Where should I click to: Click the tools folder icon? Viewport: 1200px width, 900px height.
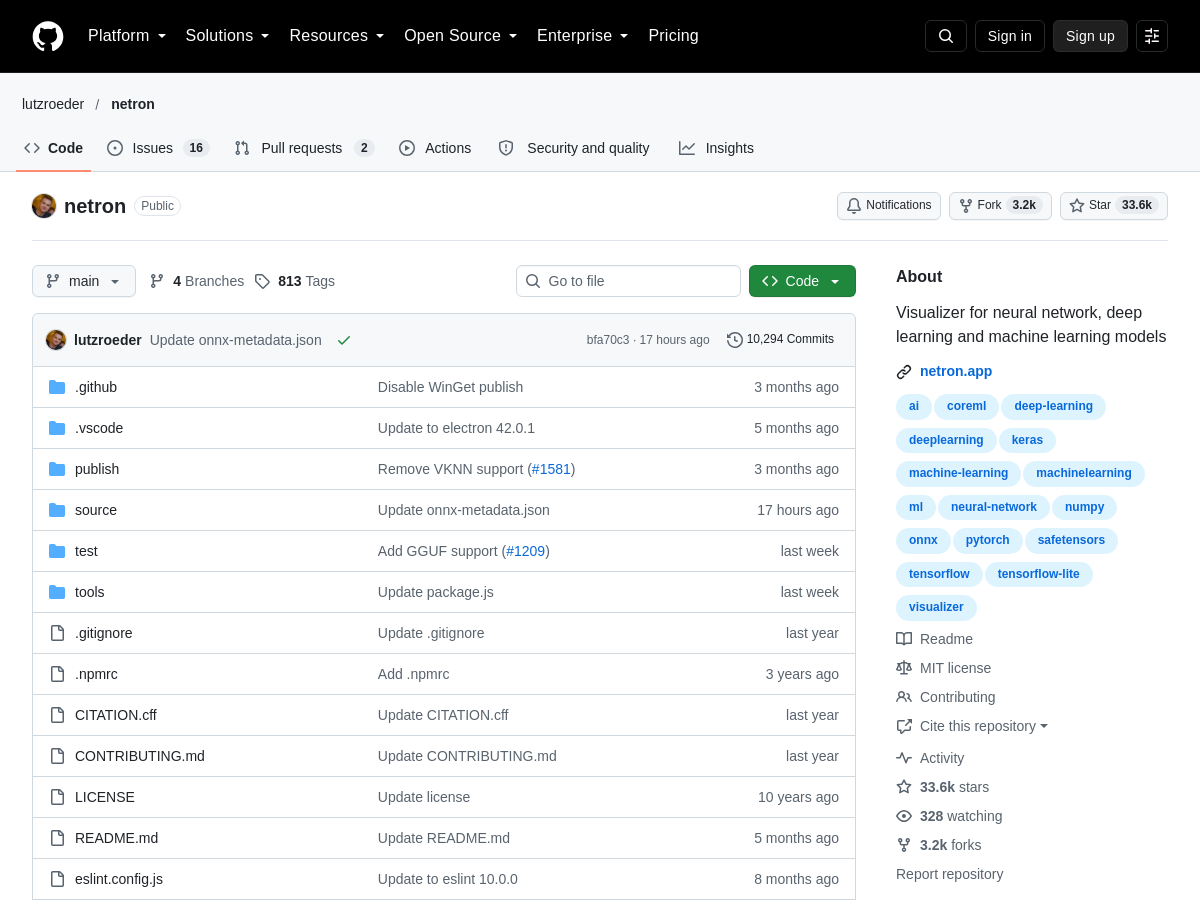click(x=57, y=592)
